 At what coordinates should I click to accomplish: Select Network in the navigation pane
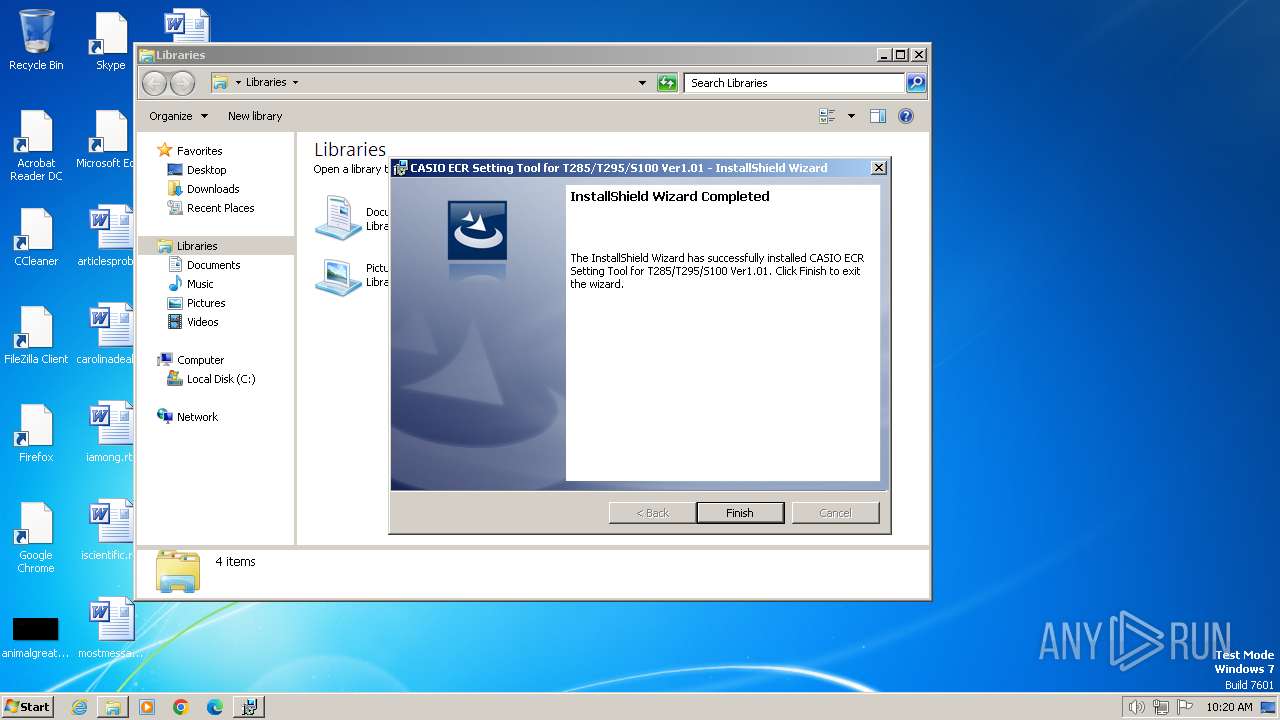coord(197,417)
